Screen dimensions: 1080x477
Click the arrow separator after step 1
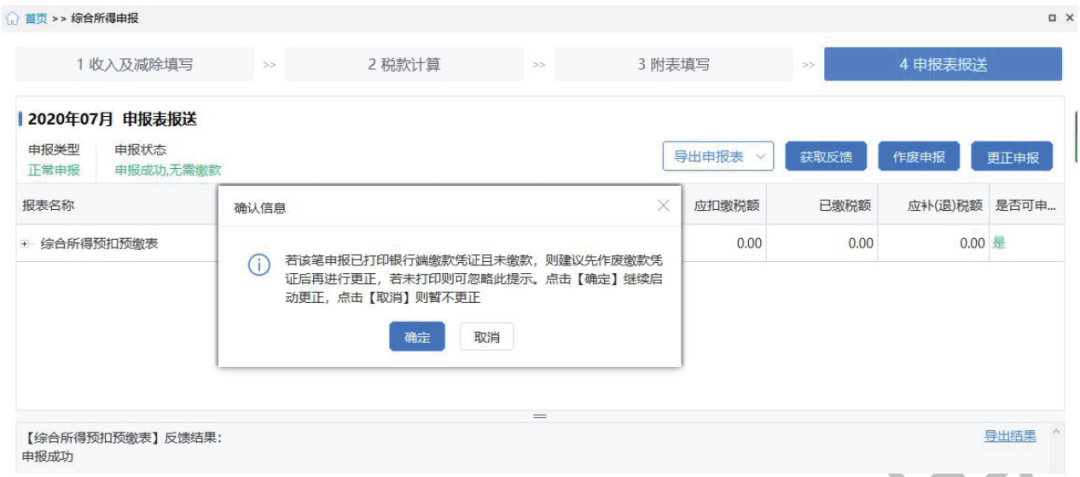pos(269,65)
